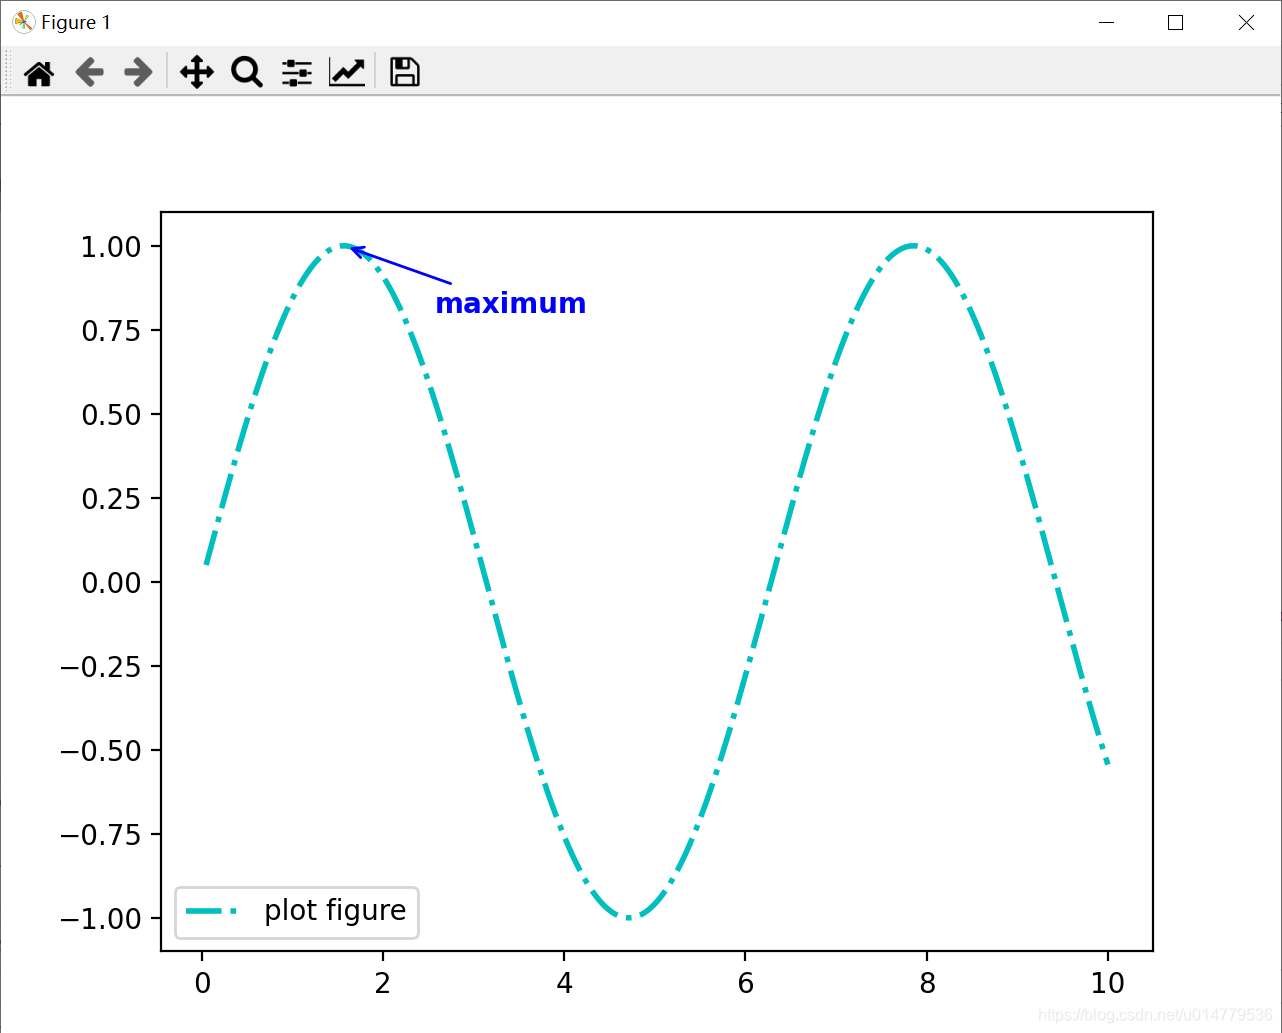Activate Zoom to rectangle tool
Image resolution: width=1282 pixels, height=1033 pixels.
[247, 72]
